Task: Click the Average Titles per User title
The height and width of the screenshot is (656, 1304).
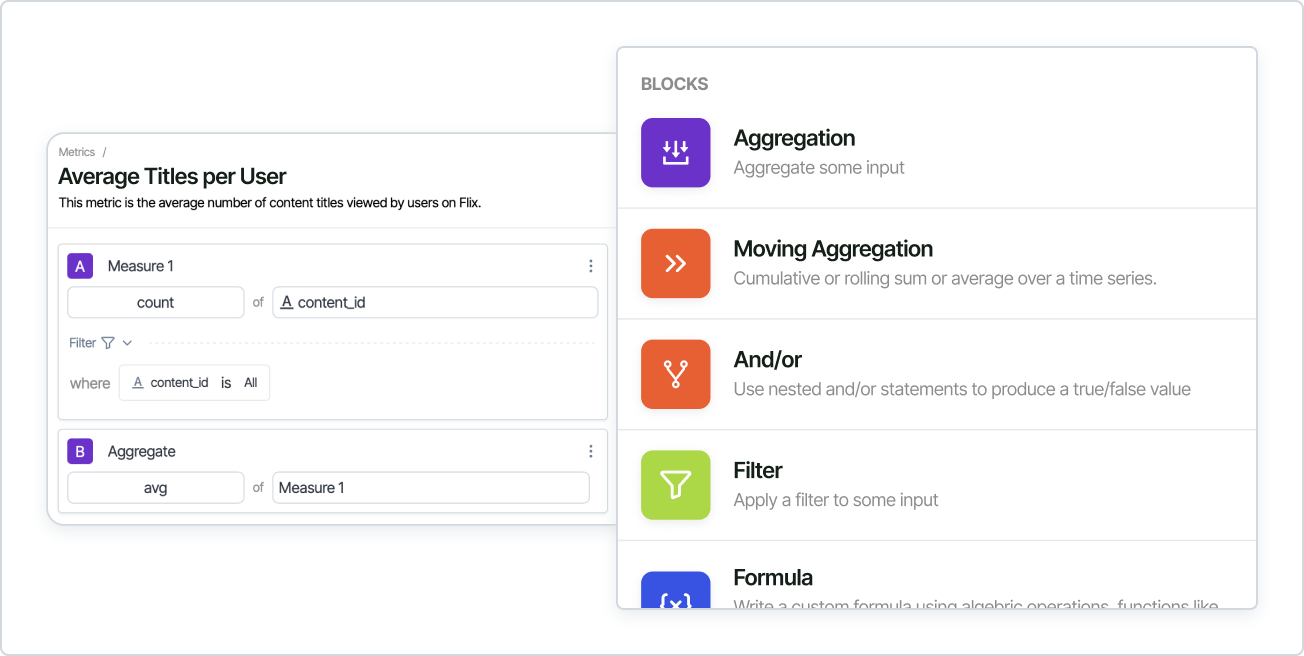Action: tap(172, 177)
